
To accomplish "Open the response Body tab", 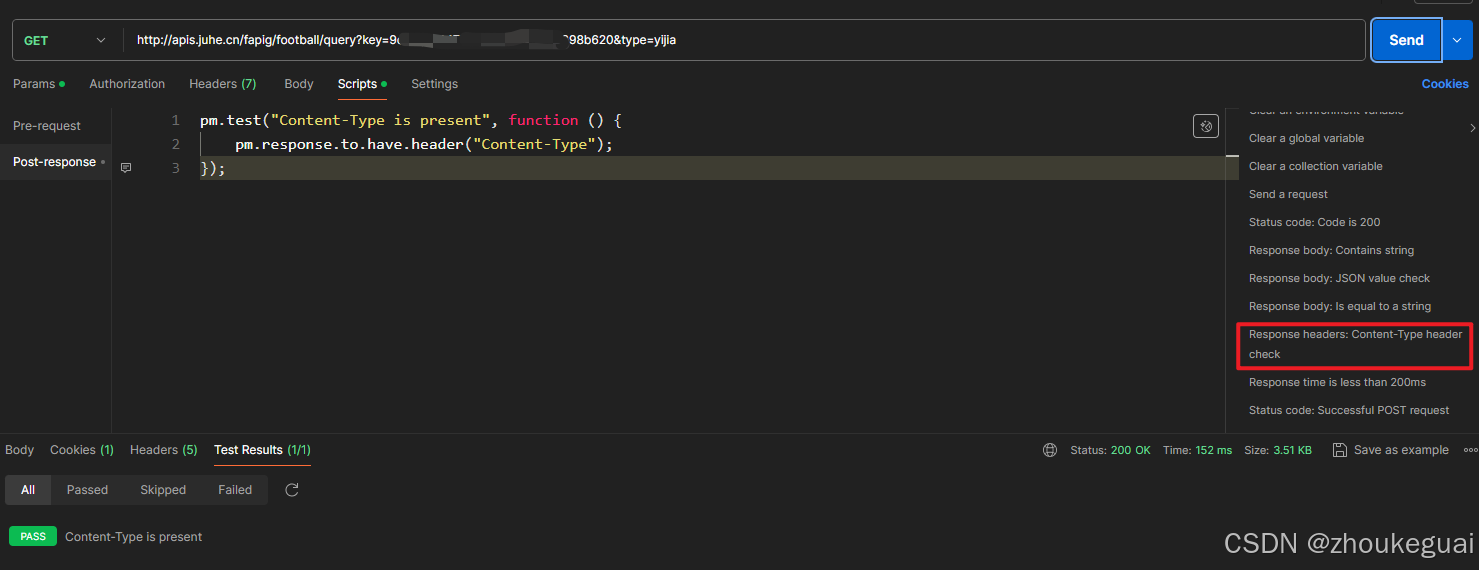I will (x=19, y=450).
